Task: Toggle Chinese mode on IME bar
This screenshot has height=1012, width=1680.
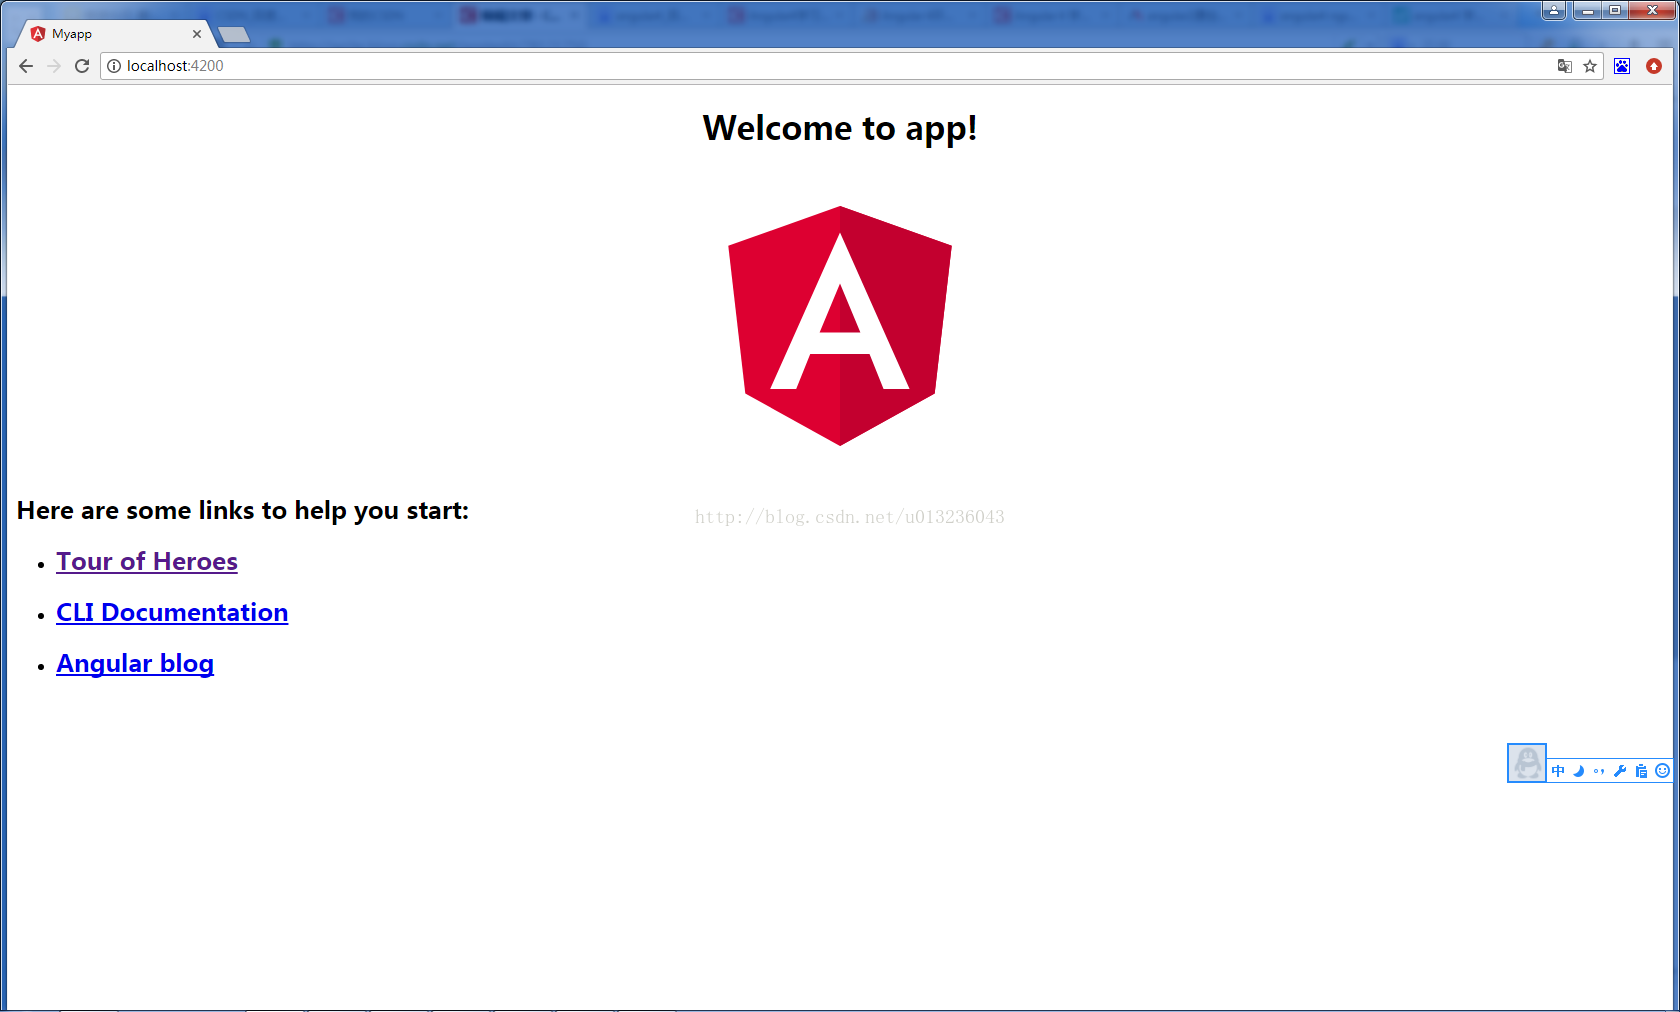Action: pos(1558,771)
